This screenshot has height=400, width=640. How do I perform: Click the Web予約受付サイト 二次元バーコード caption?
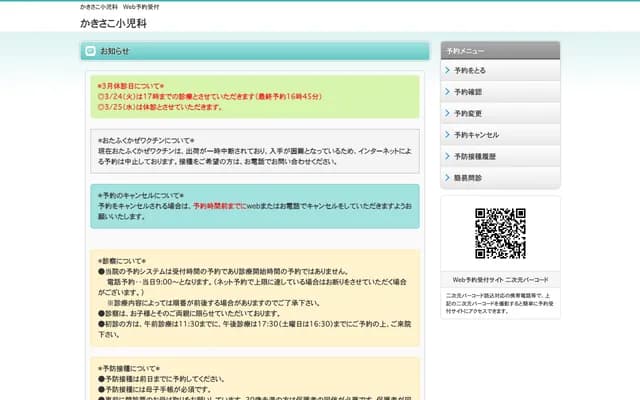(x=500, y=280)
